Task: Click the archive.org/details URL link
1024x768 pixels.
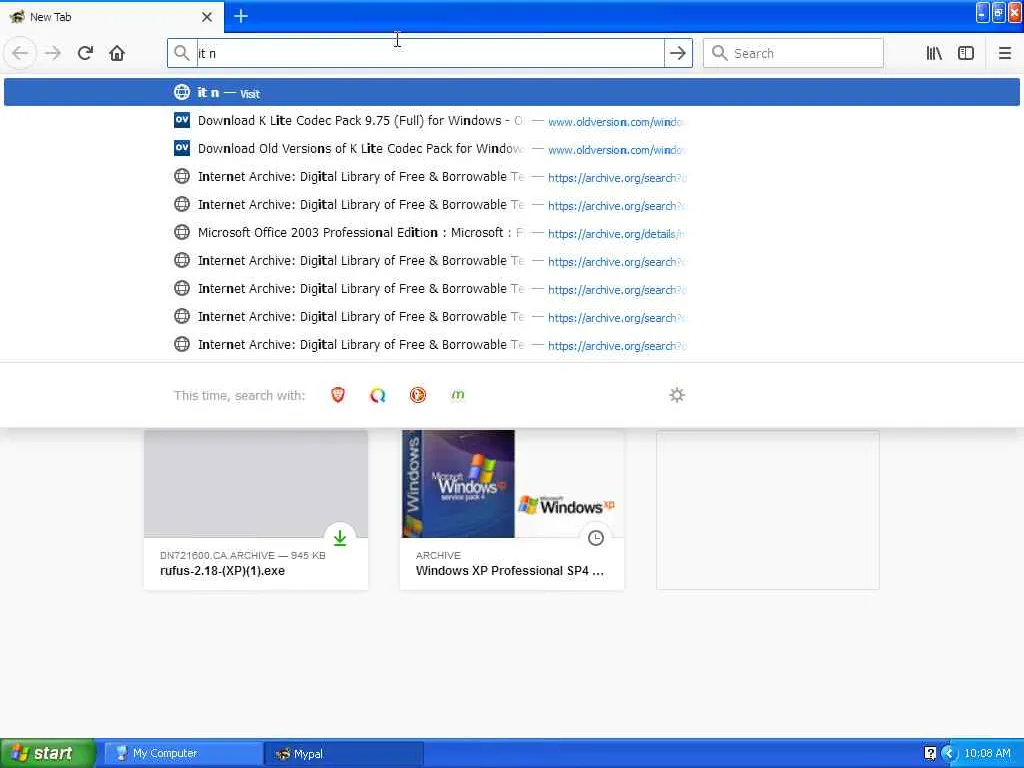Action: pyautogui.click(x=616, y=234)
